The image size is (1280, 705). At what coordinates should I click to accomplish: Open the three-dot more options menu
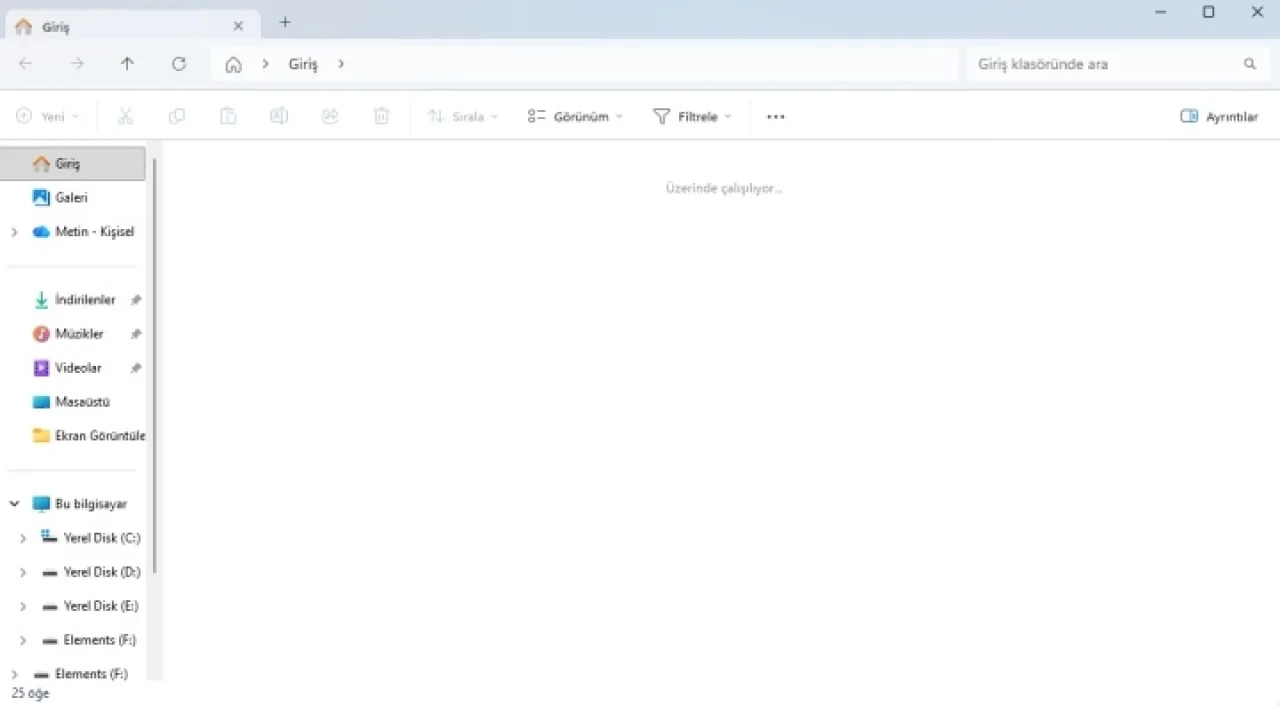point(775,117)
